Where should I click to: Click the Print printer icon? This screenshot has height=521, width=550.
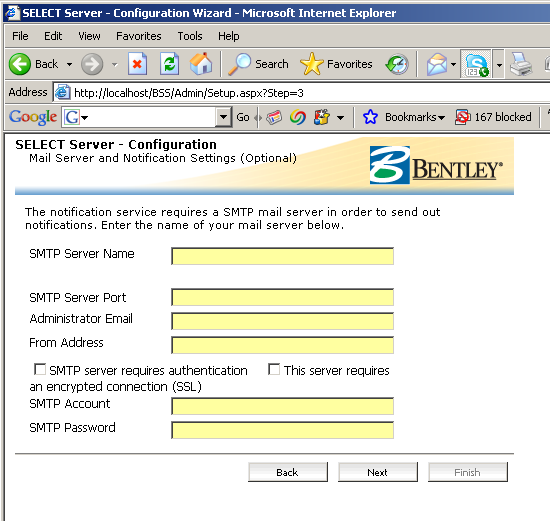521,64
